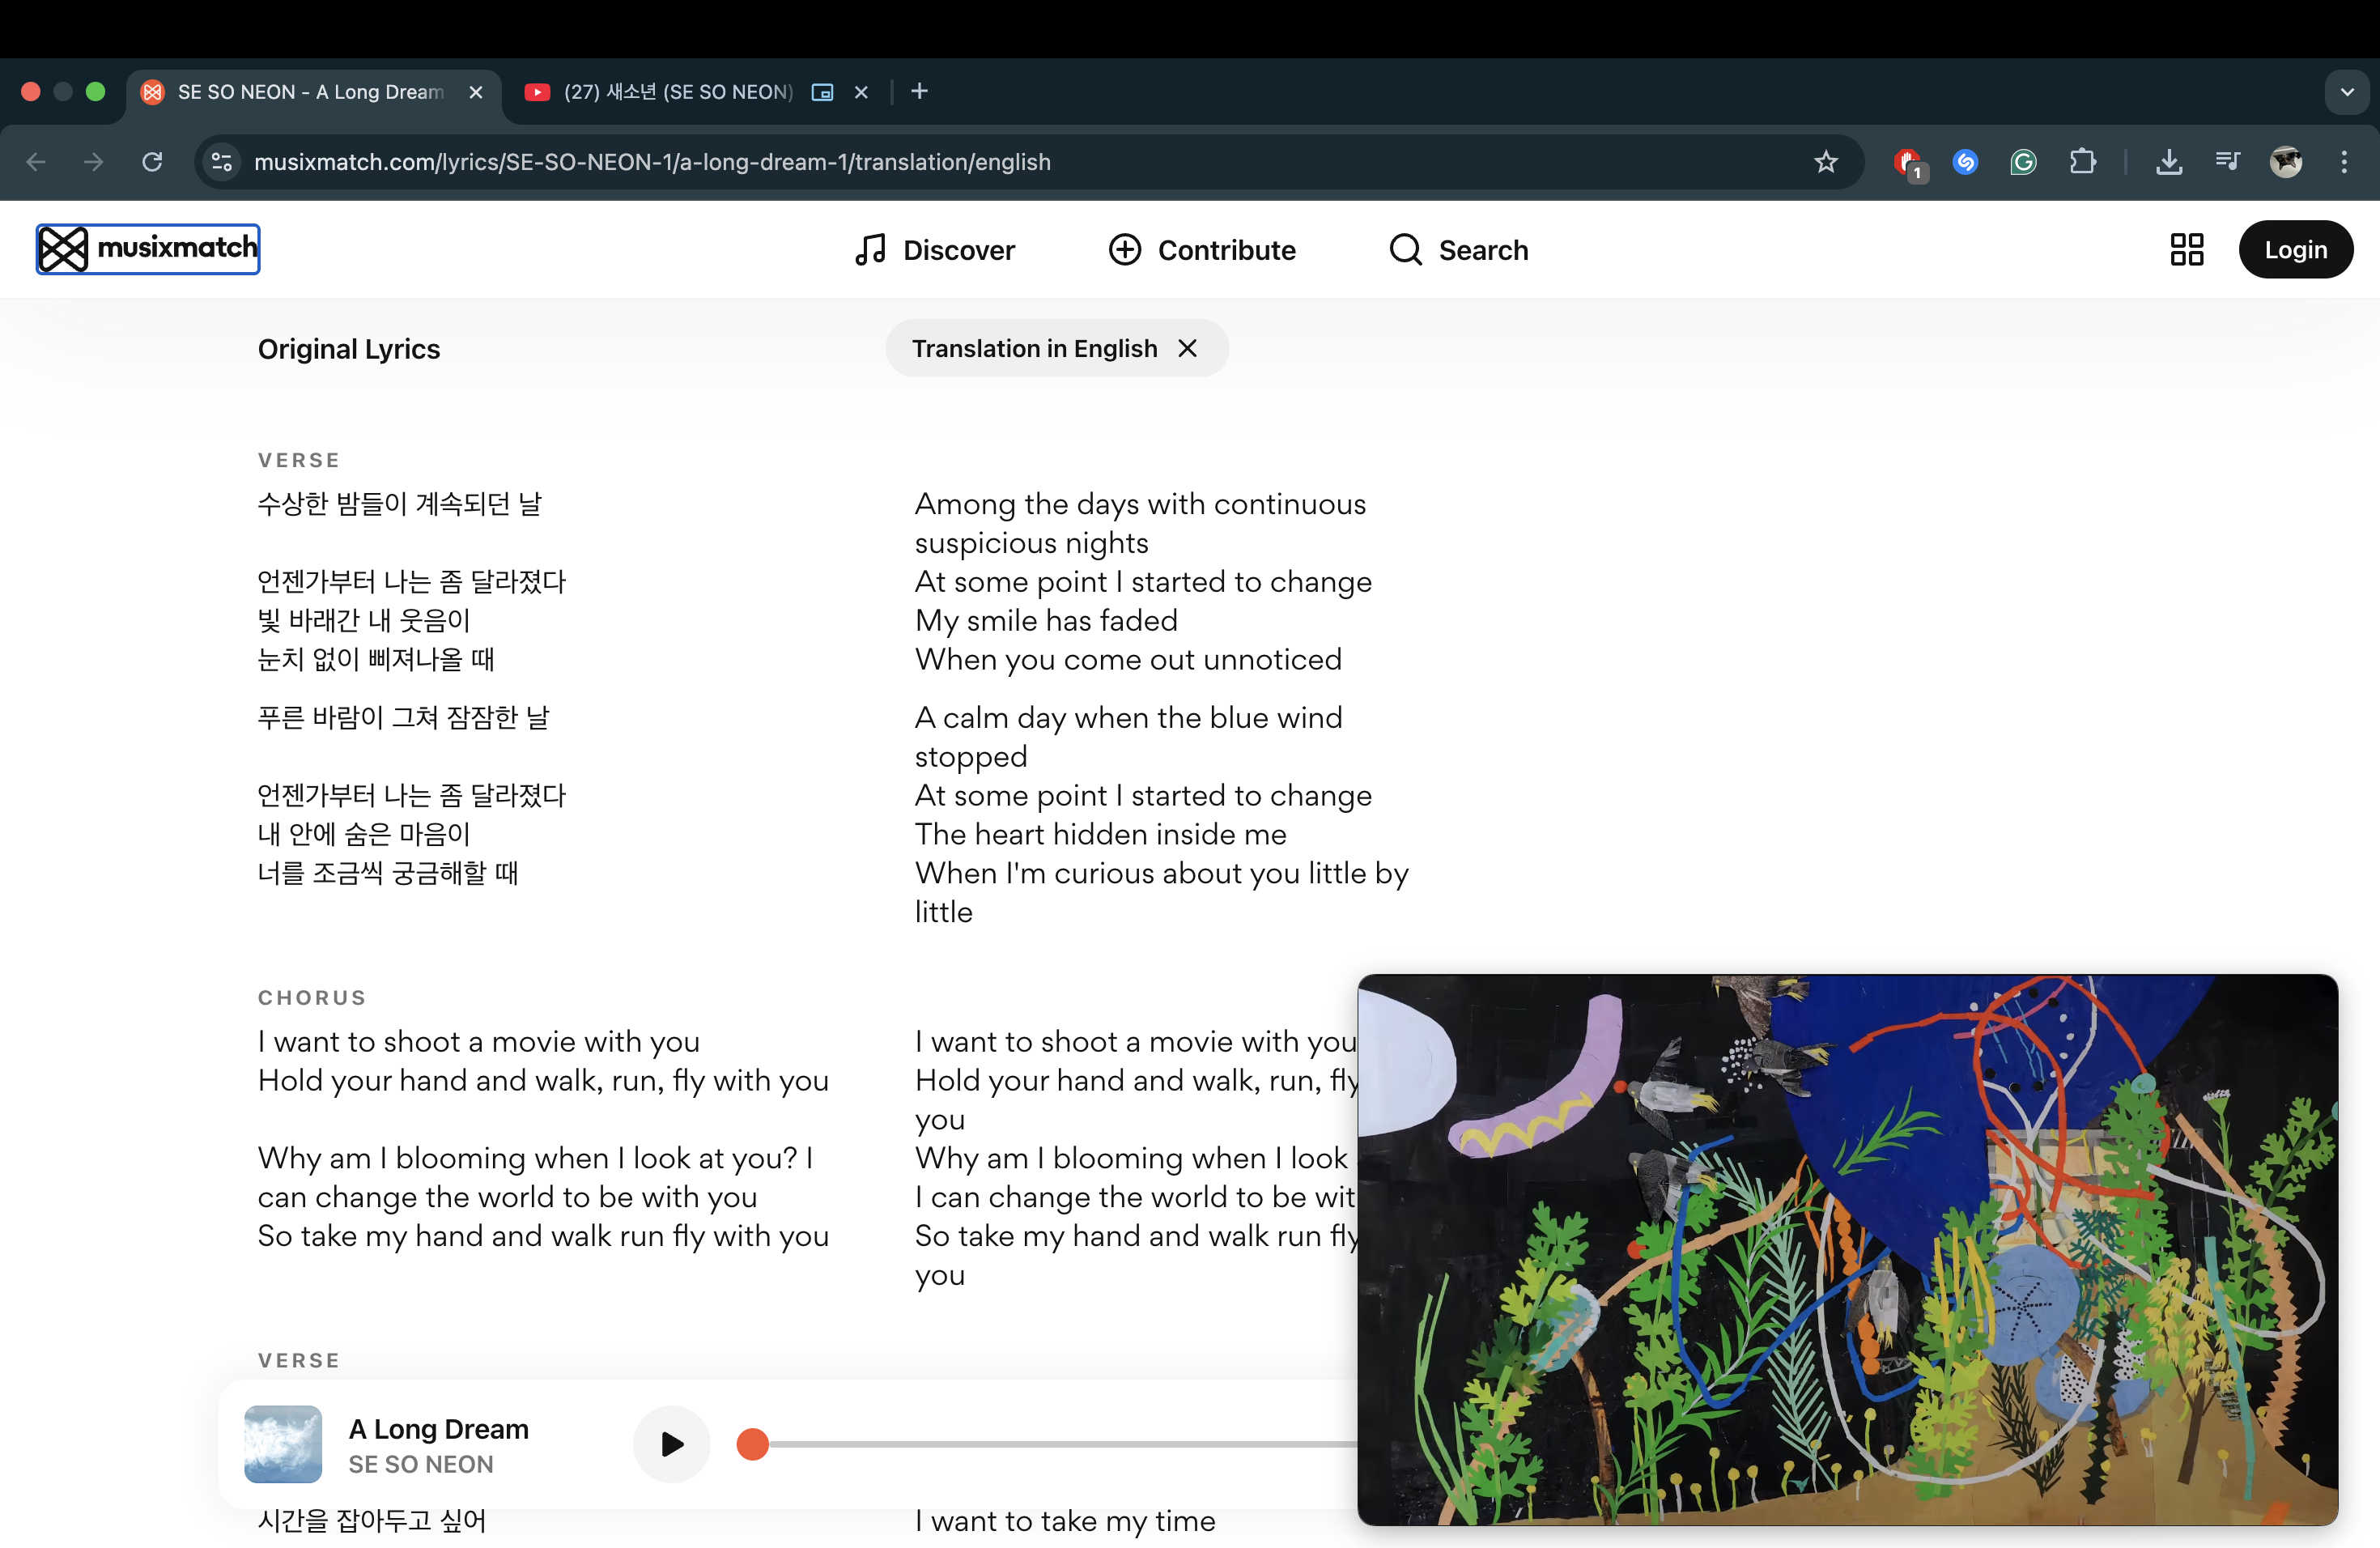The height and width of the screenshot is (1548, 2380).
Task: Toggle picture-in-picture on the YouTube tab
Action: [x=822, y=92]
